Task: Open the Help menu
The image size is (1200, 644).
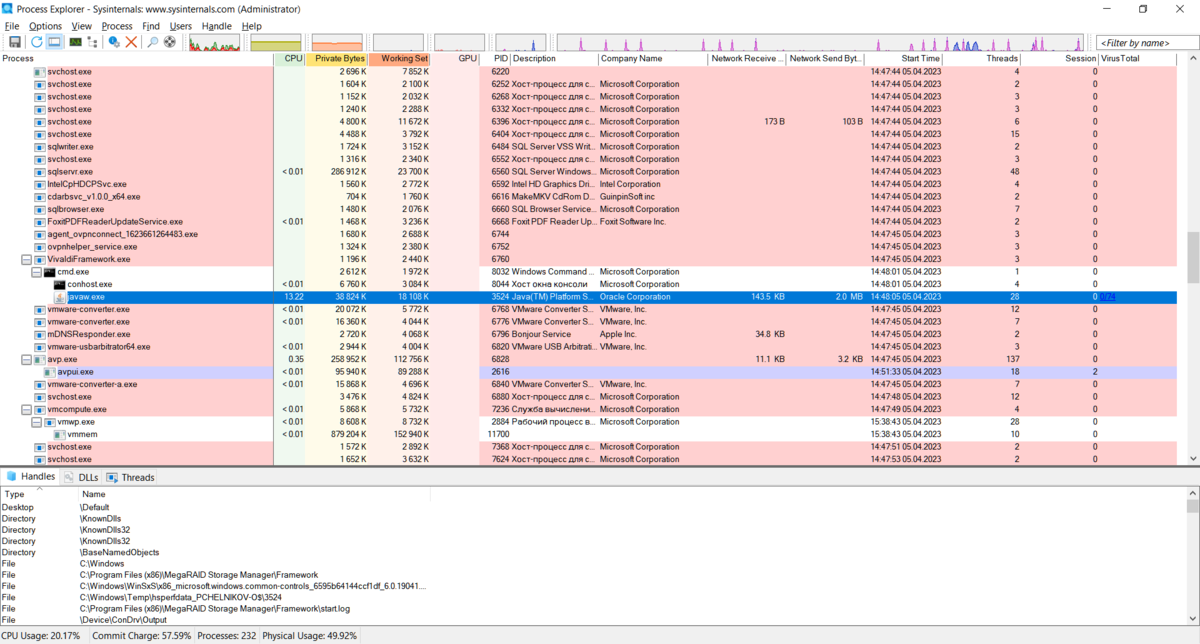Action: point(252,26)
